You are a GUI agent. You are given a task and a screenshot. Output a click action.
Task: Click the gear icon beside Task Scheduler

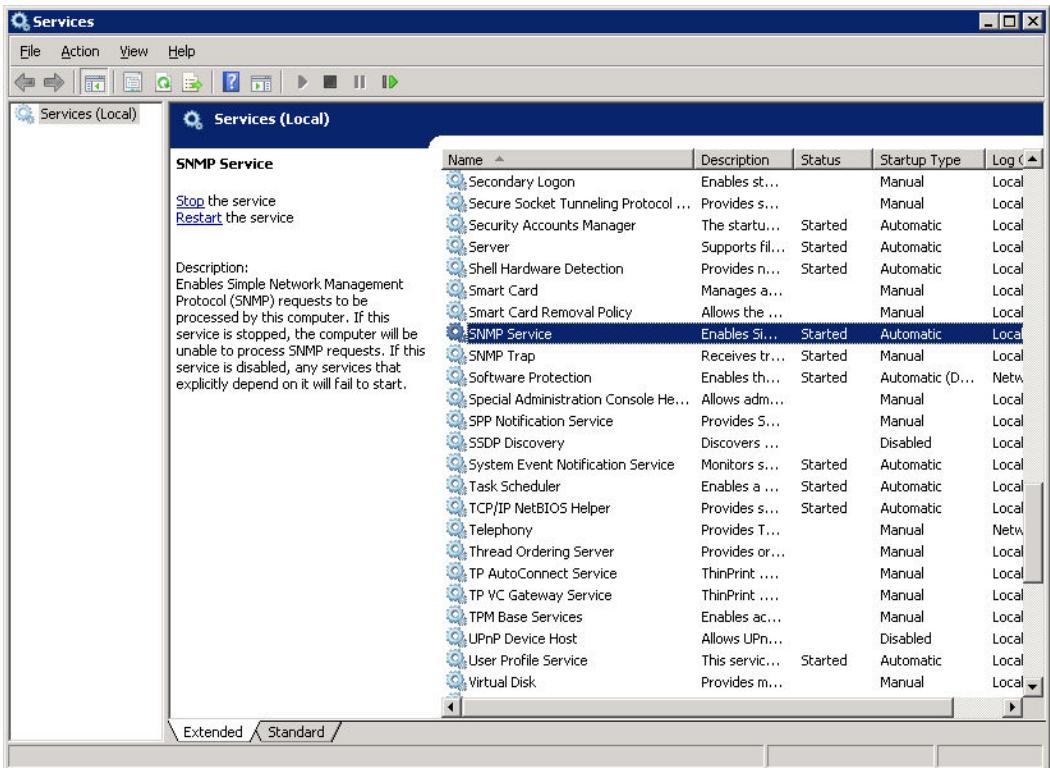click(x=456, y=485)
